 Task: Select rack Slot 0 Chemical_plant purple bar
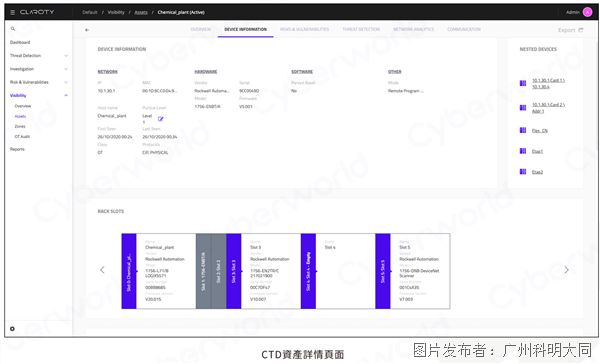pos(129,271)
